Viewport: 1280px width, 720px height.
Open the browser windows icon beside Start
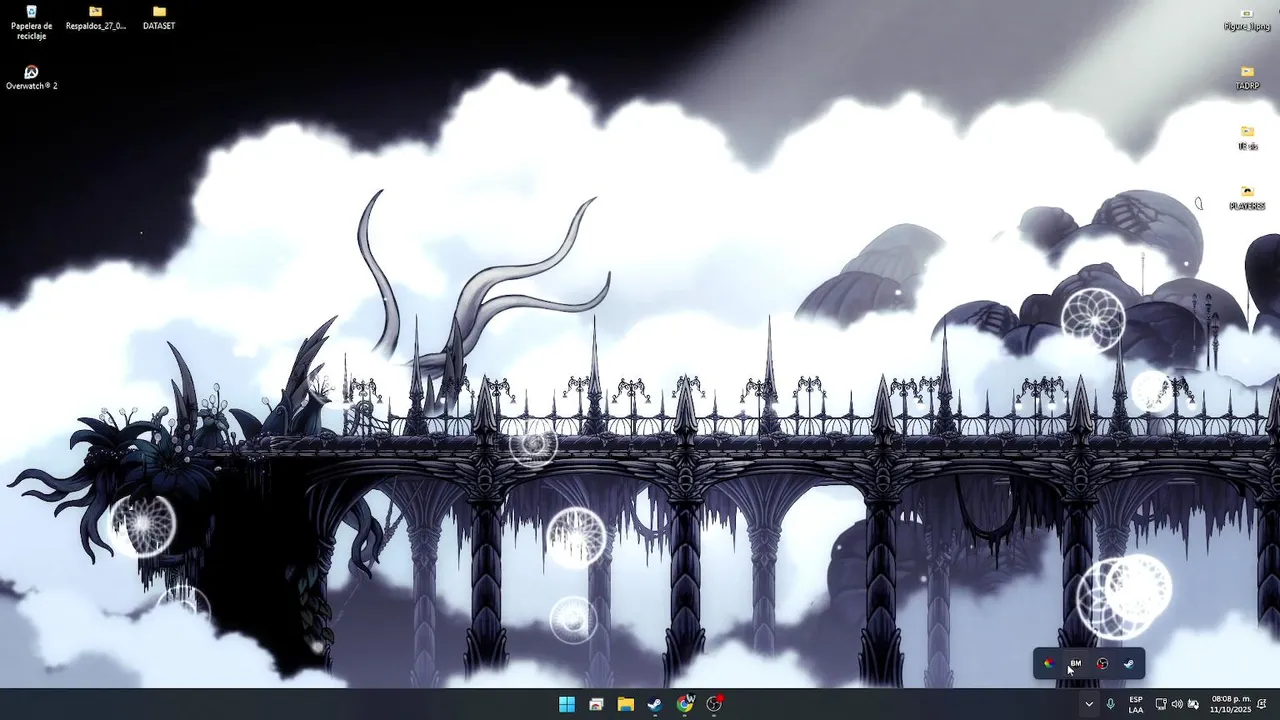[596, 704]
